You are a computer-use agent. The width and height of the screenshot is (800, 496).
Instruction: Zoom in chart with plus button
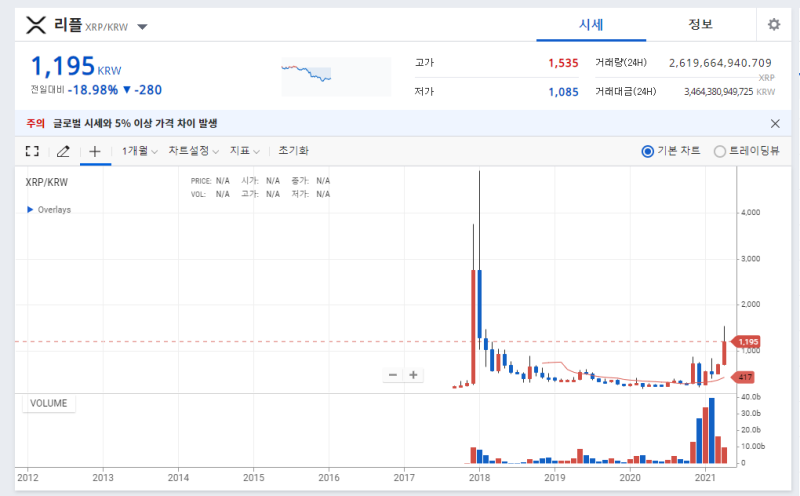click(x=413, y=375)
